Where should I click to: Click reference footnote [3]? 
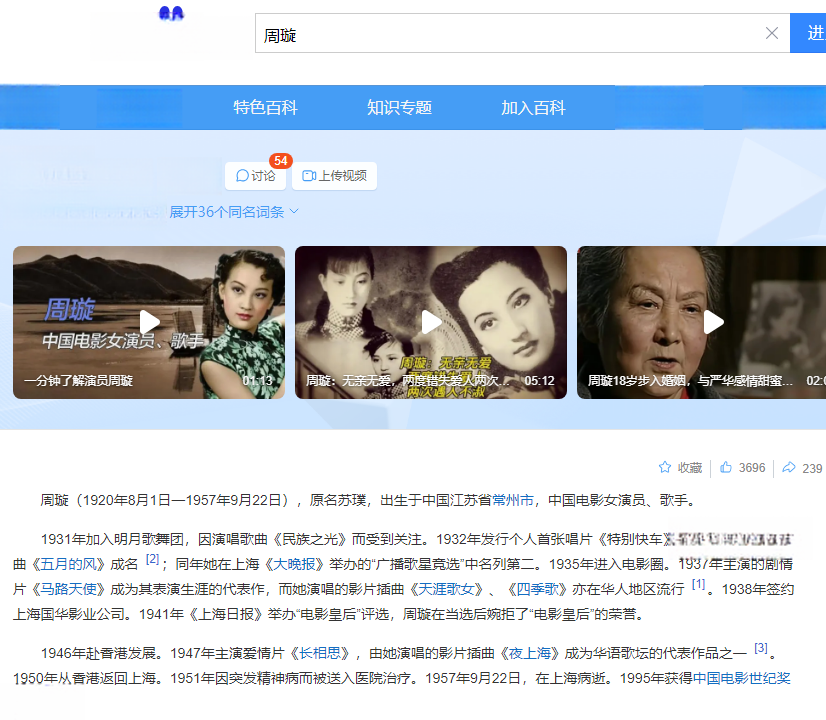tap(761, 648)
